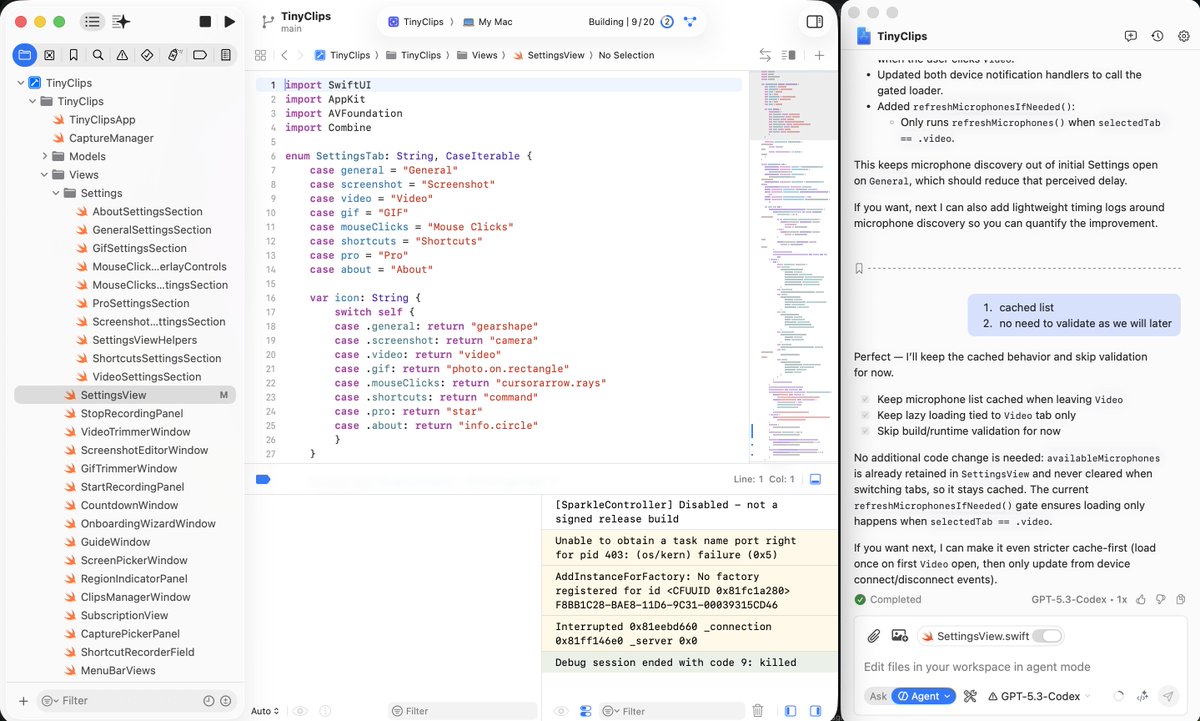Click the No Selection breadcrumb
Image resolution: width=1200 pixels, height=721 pixels.
coord(626,55)
